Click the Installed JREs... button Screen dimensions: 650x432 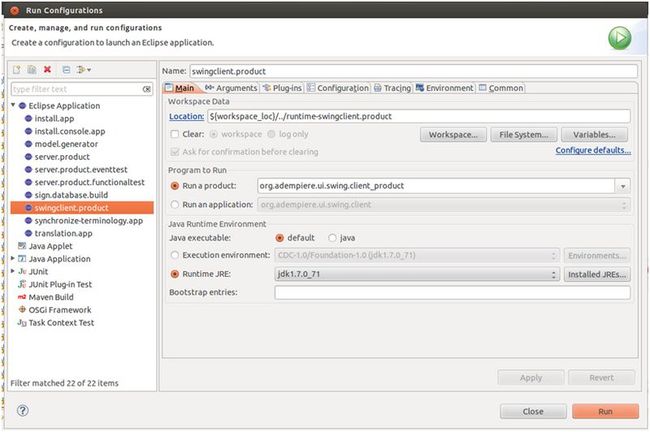click(x=597, y=274)
